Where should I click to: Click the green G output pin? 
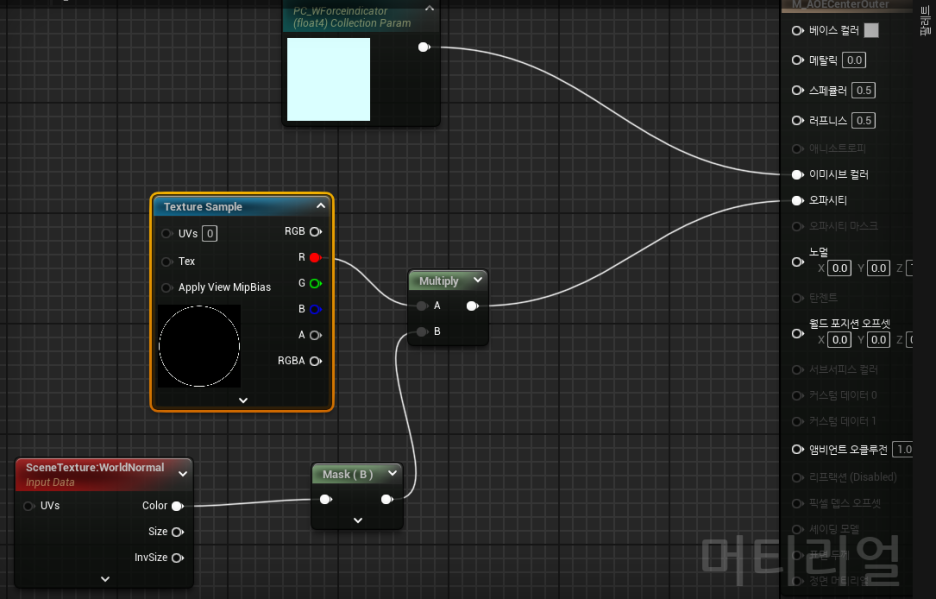(316, 283)
